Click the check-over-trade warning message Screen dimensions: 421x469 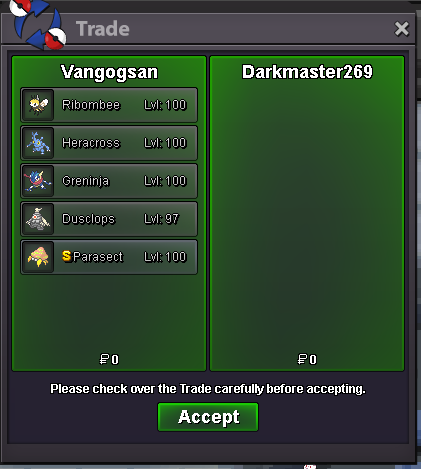(x=208, y=389)
